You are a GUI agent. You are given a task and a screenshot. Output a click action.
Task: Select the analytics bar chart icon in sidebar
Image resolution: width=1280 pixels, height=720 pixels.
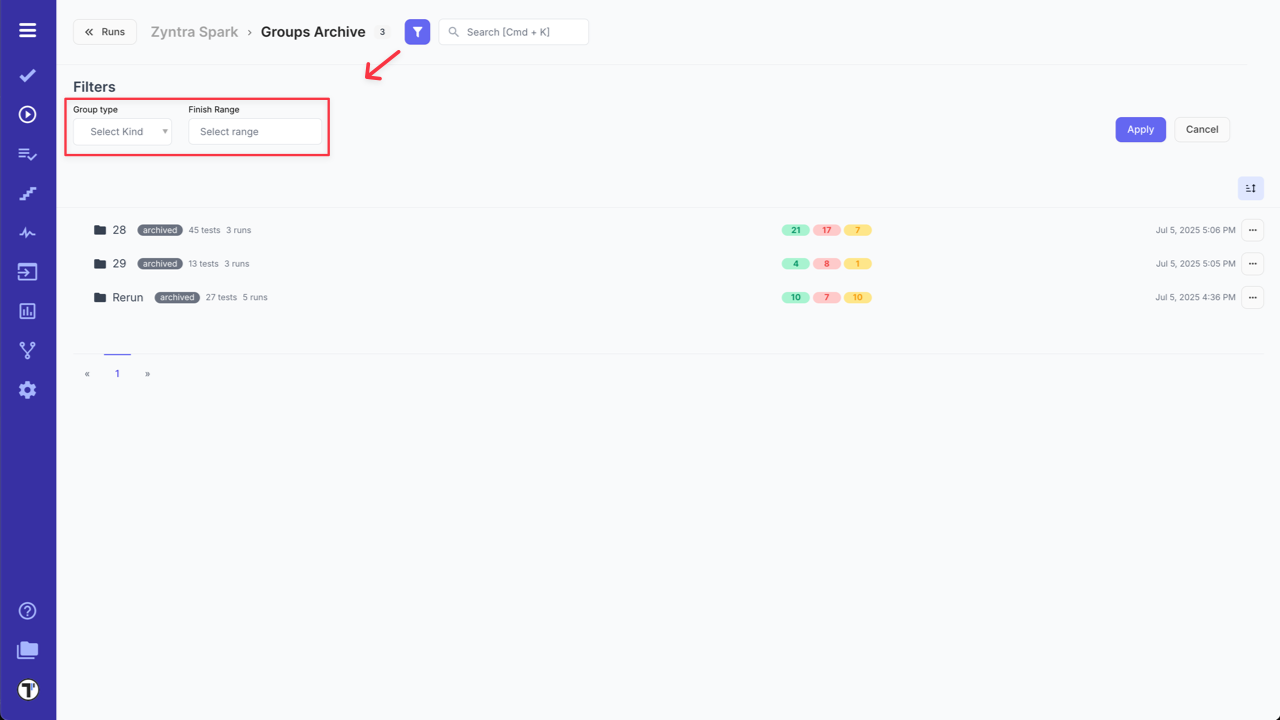click(x=27, y=311)
